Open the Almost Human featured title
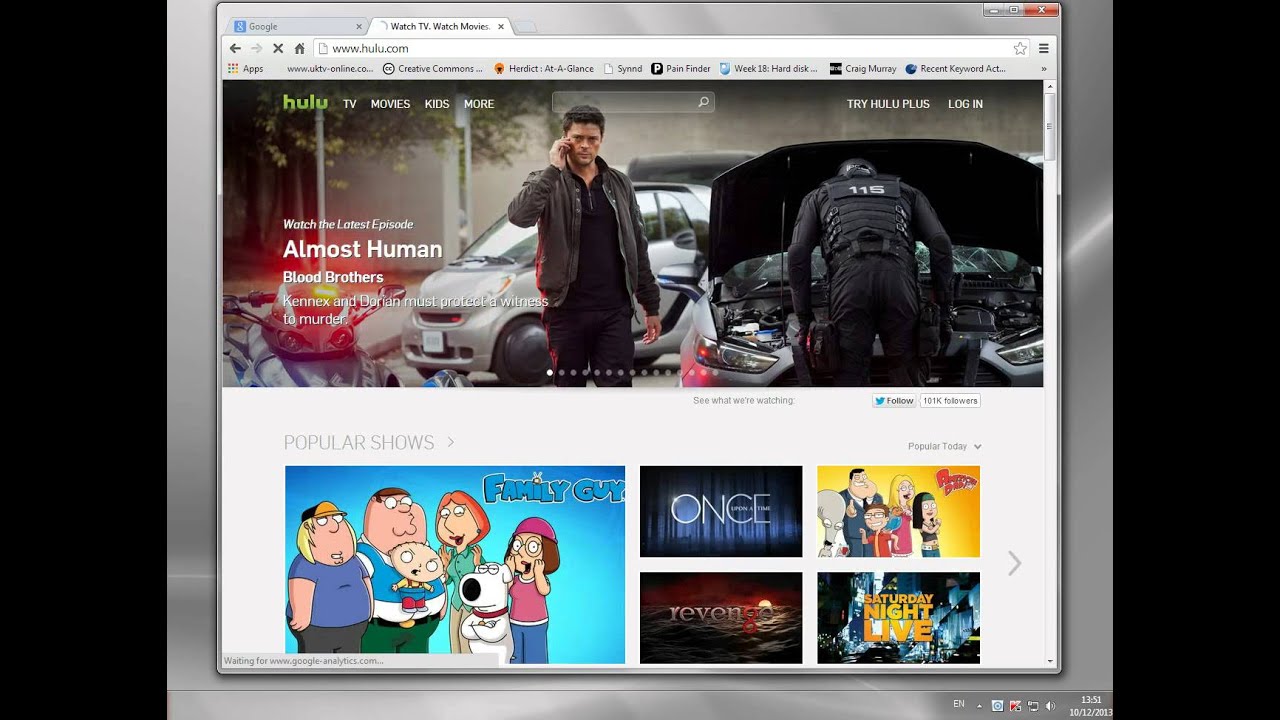This screenshot has height=720, width=1280. (x=362, y=249)
